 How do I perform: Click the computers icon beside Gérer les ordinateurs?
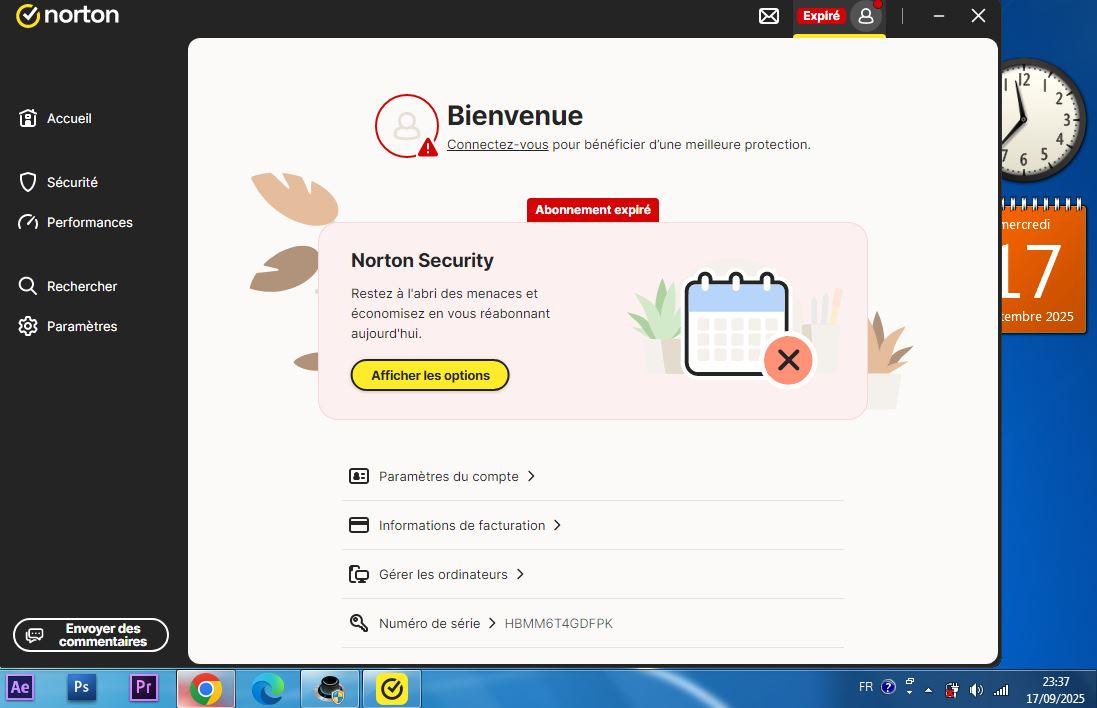click(x=359, y=574)
